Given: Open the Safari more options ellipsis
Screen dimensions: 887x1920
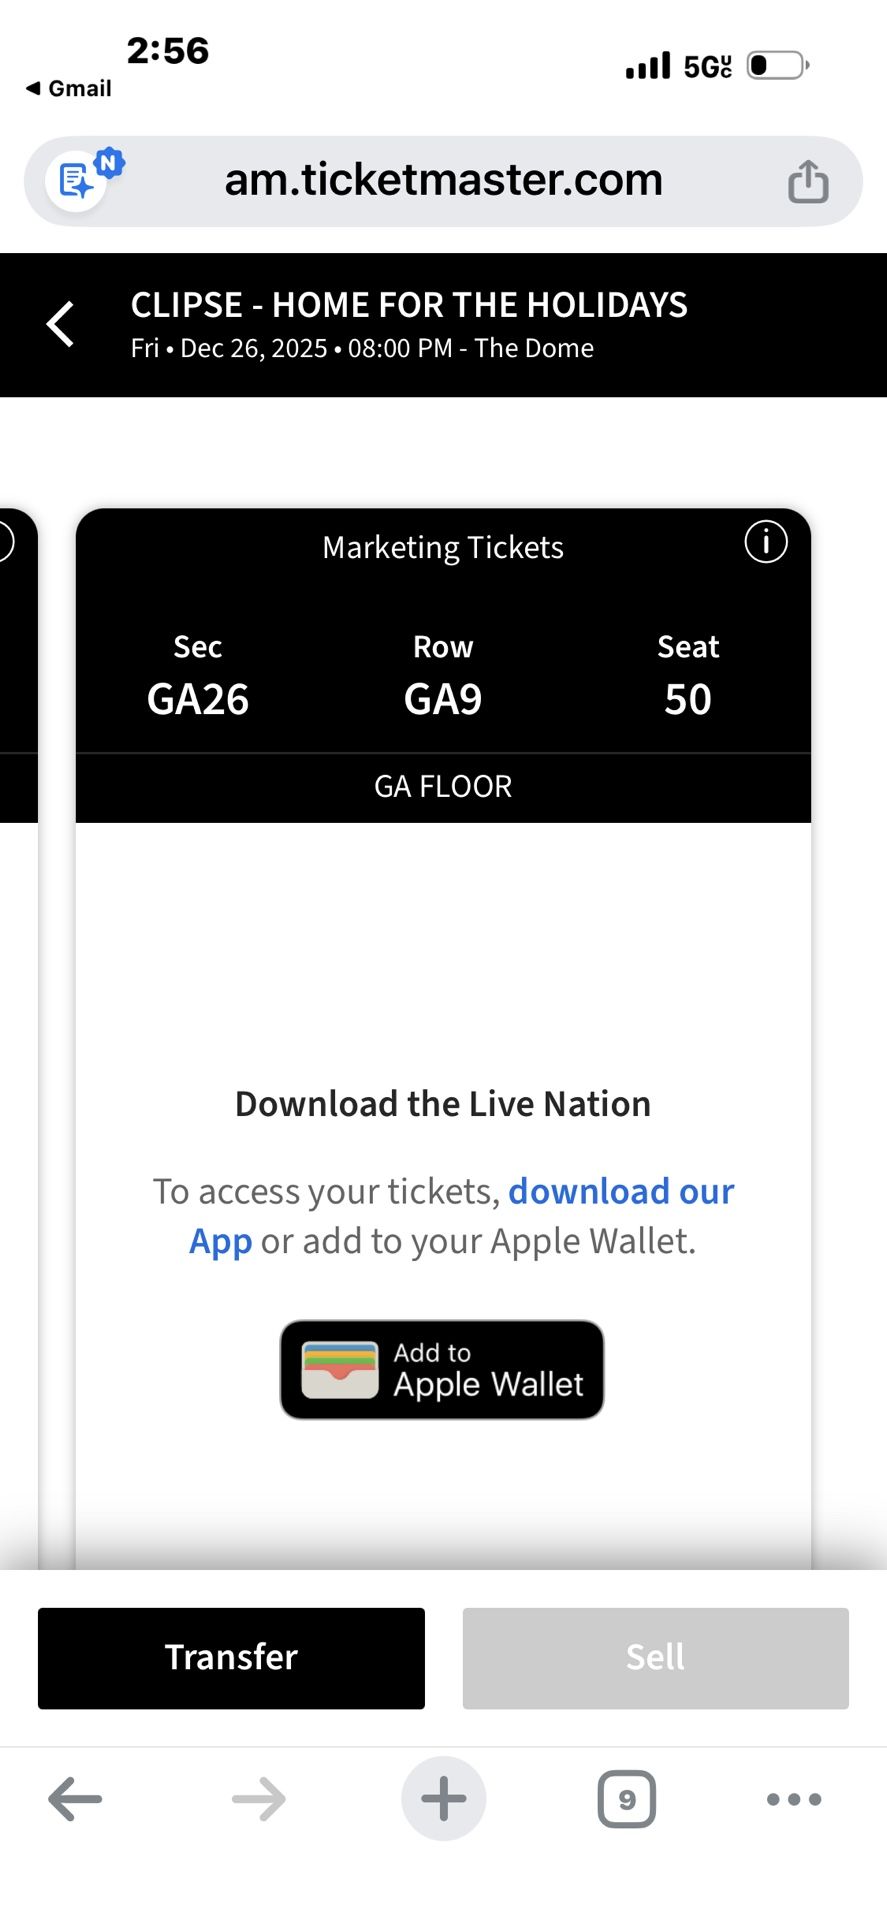Looking at the screenshot, I should click(791, 1798).
